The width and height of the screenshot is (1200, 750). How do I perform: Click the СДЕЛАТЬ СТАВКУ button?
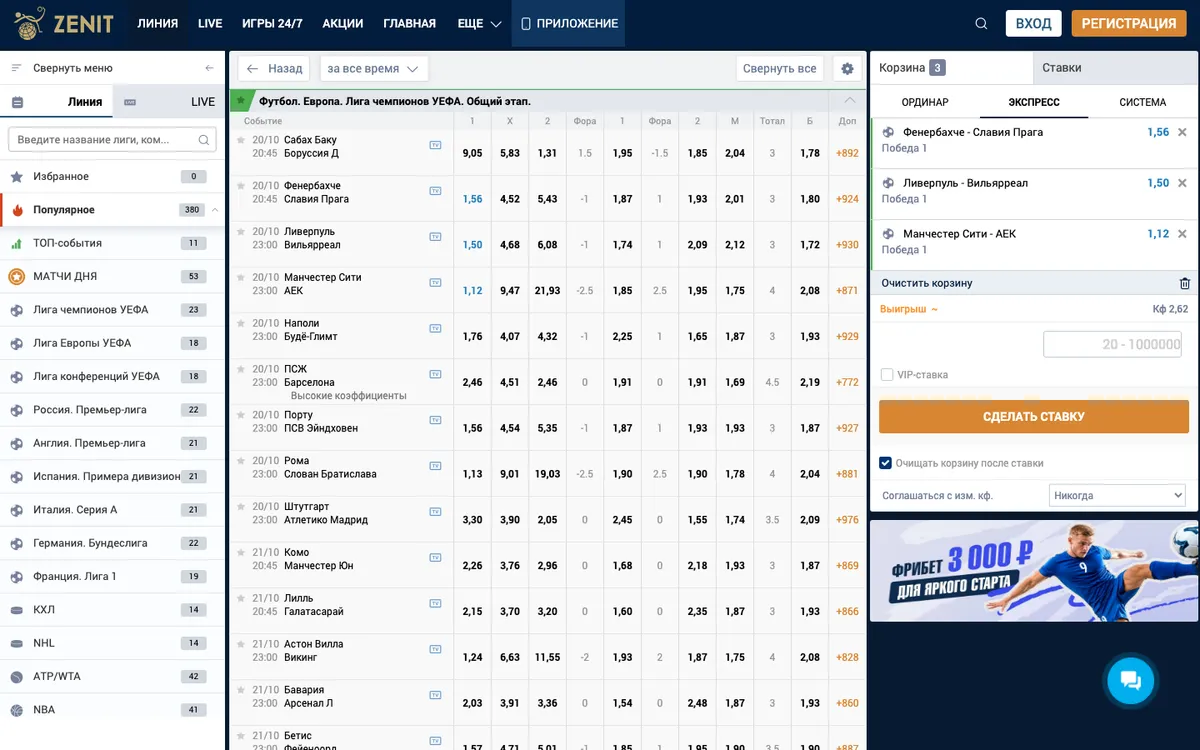pyautogui.click(x=1034, y=417)
